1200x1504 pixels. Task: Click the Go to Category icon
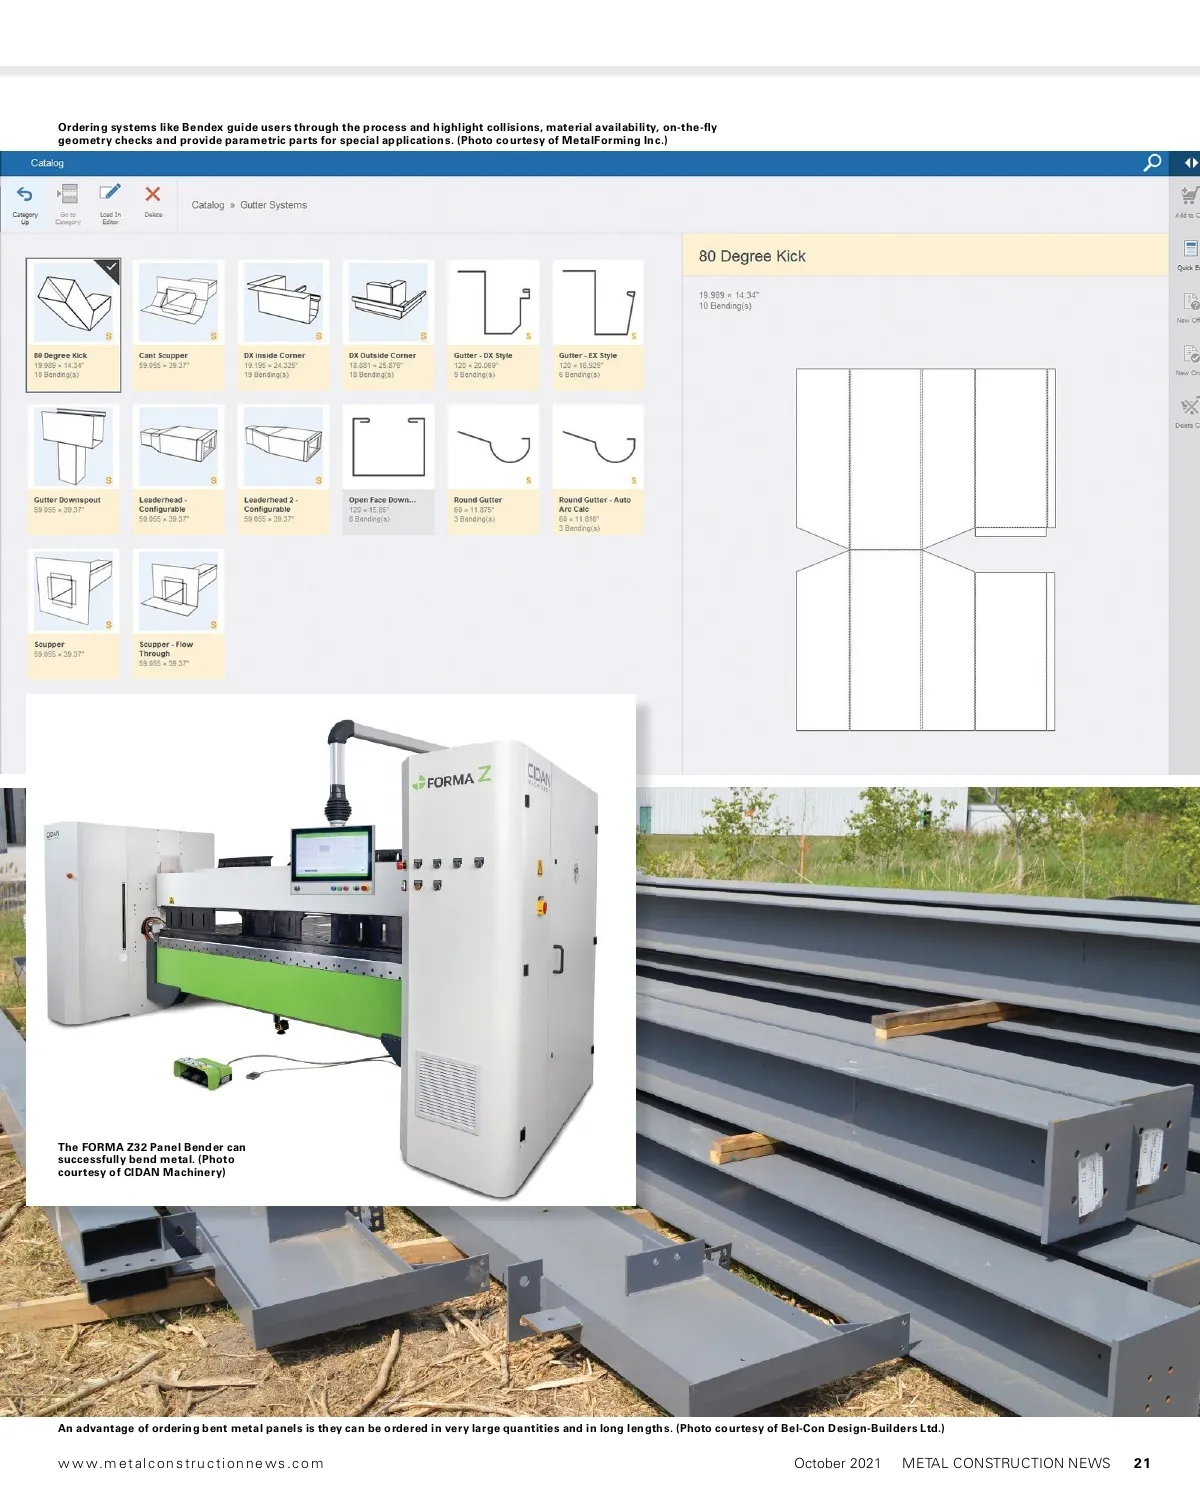pos(68,196)
